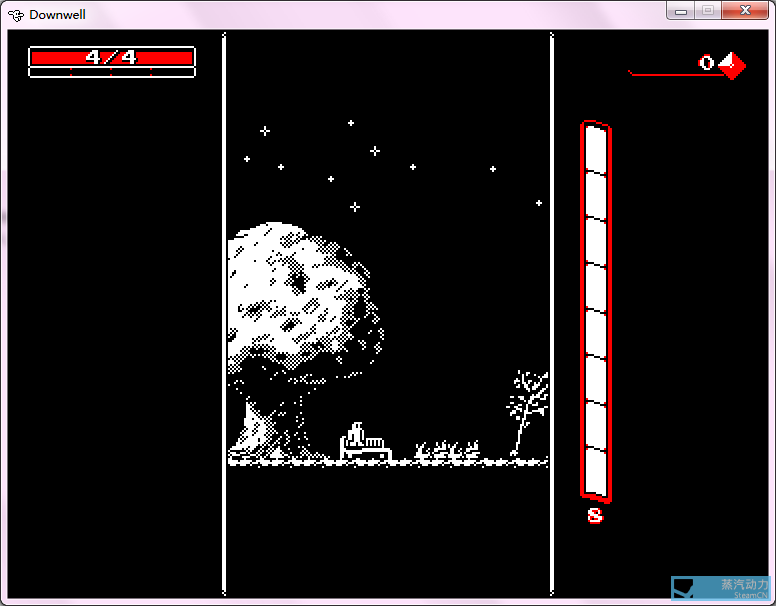The height and width of the screenshot is (606, 776).
Task: Click the character sitting on the bench
Action: point(356,433)
